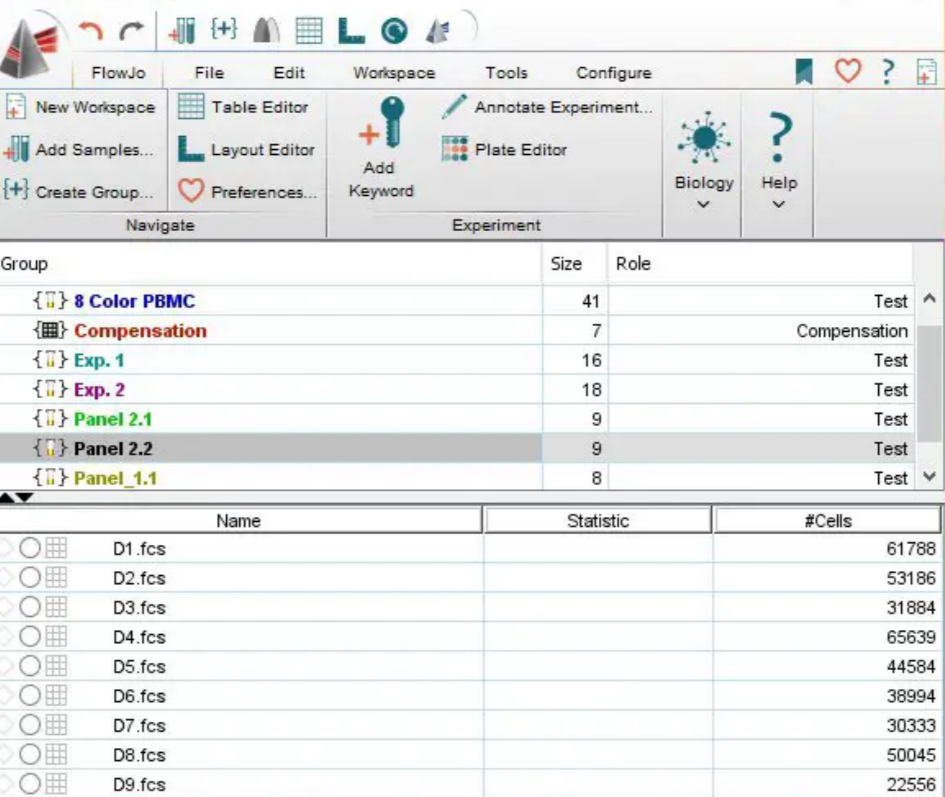The height and width of the screenshot is (797, 945).
Task: Sort samples by the Name column header
Action: tap(239, 521)
